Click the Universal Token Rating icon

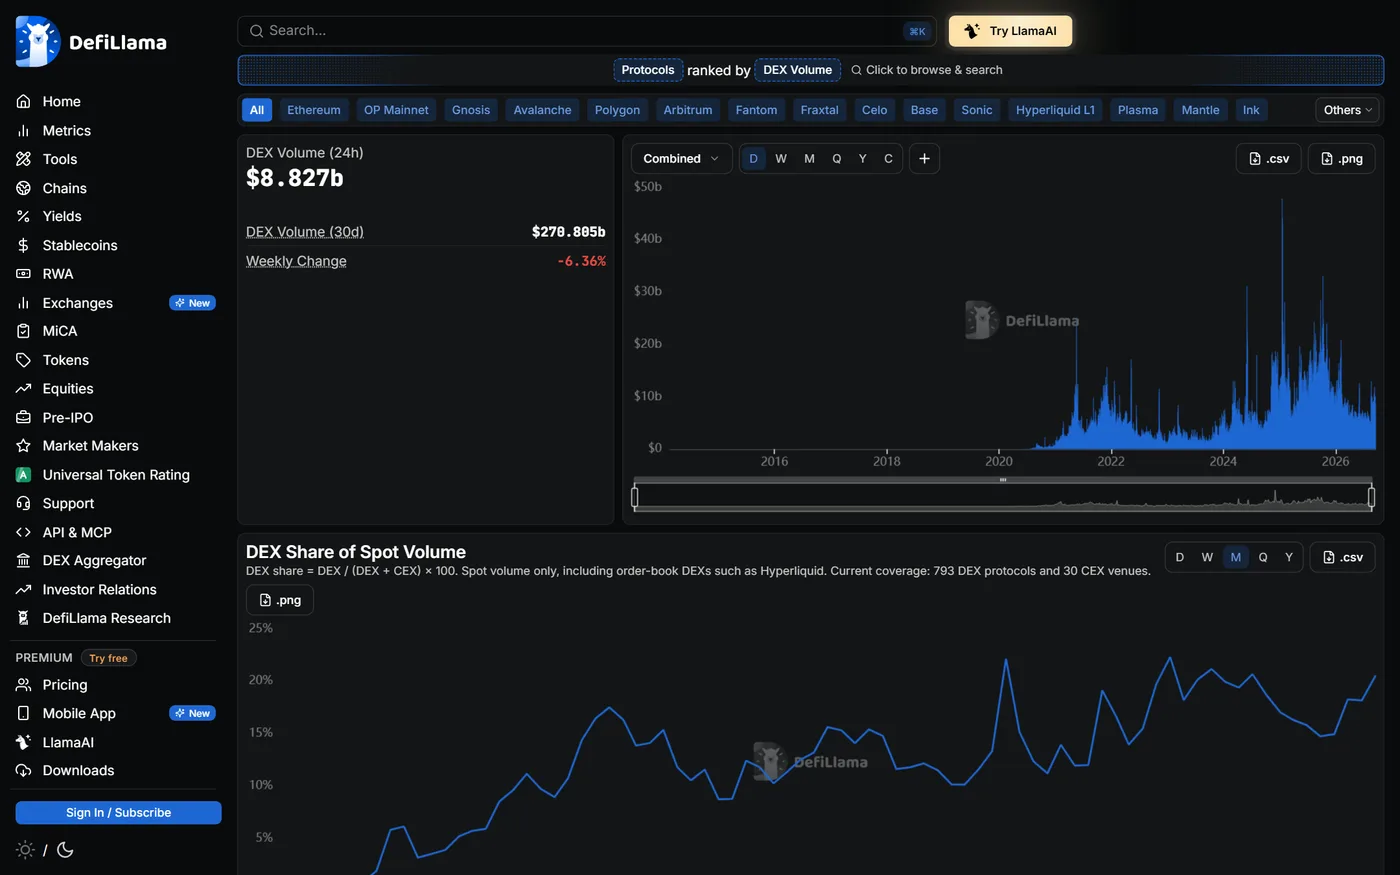tap(23, 475)
